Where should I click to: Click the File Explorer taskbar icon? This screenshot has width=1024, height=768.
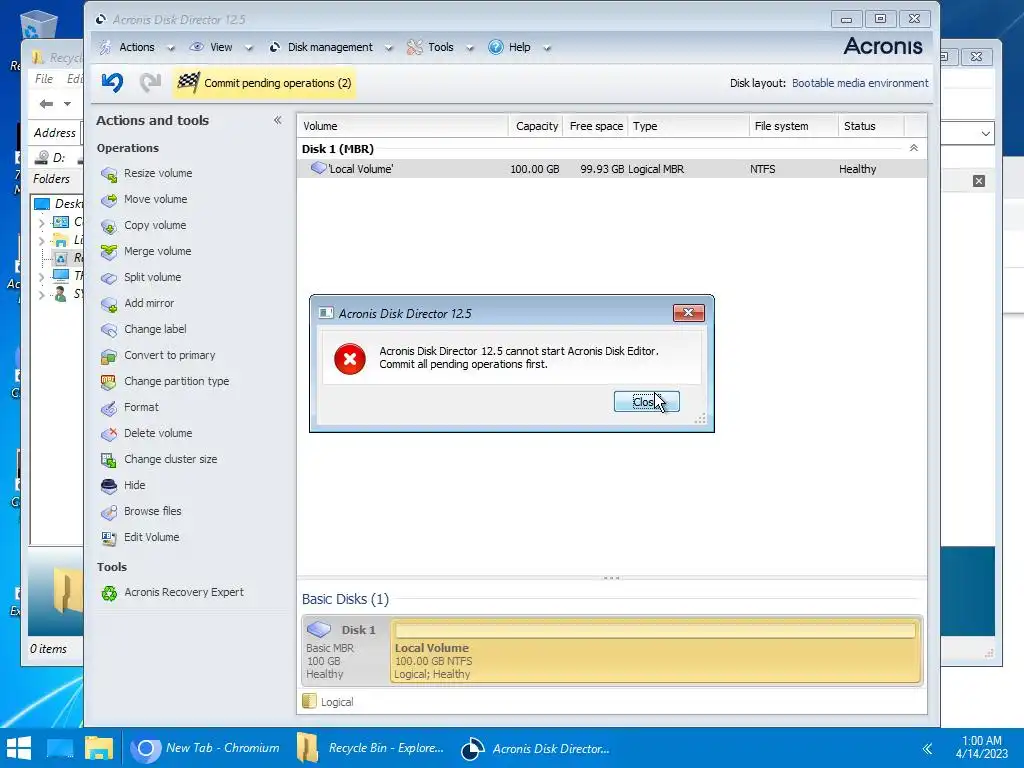point(99,748)
